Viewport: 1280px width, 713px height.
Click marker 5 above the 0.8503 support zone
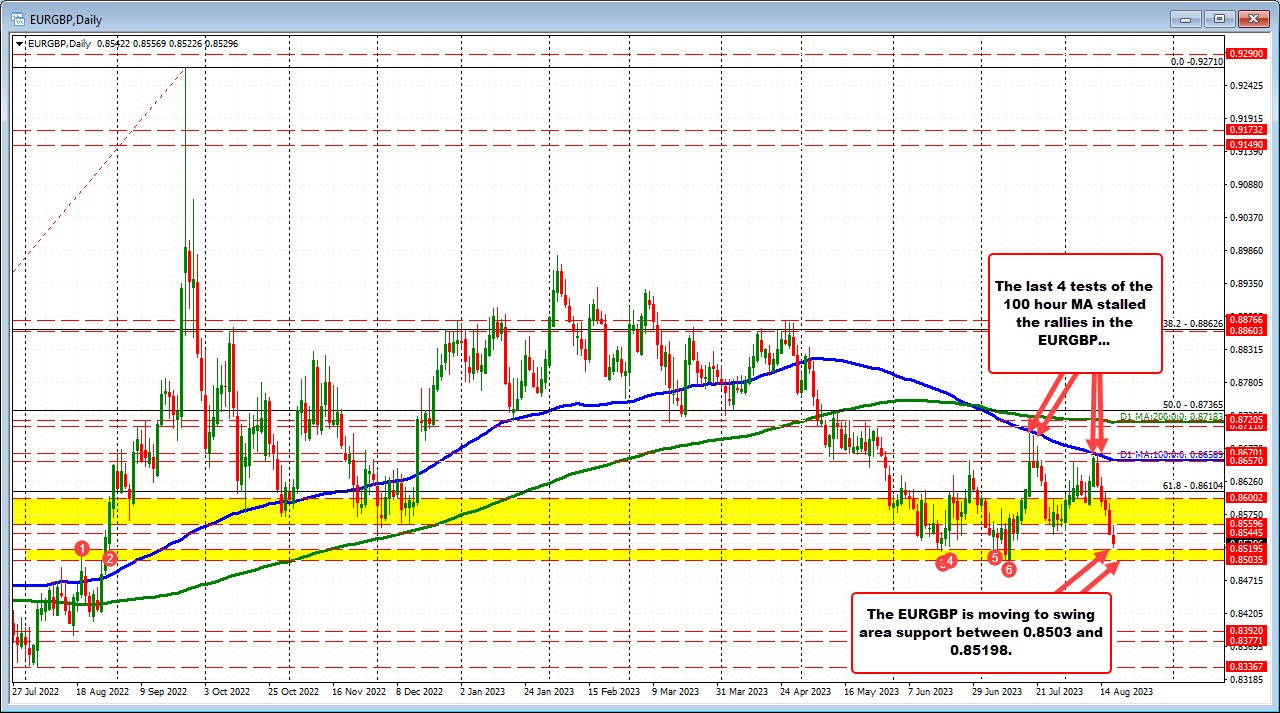point(995,558)
